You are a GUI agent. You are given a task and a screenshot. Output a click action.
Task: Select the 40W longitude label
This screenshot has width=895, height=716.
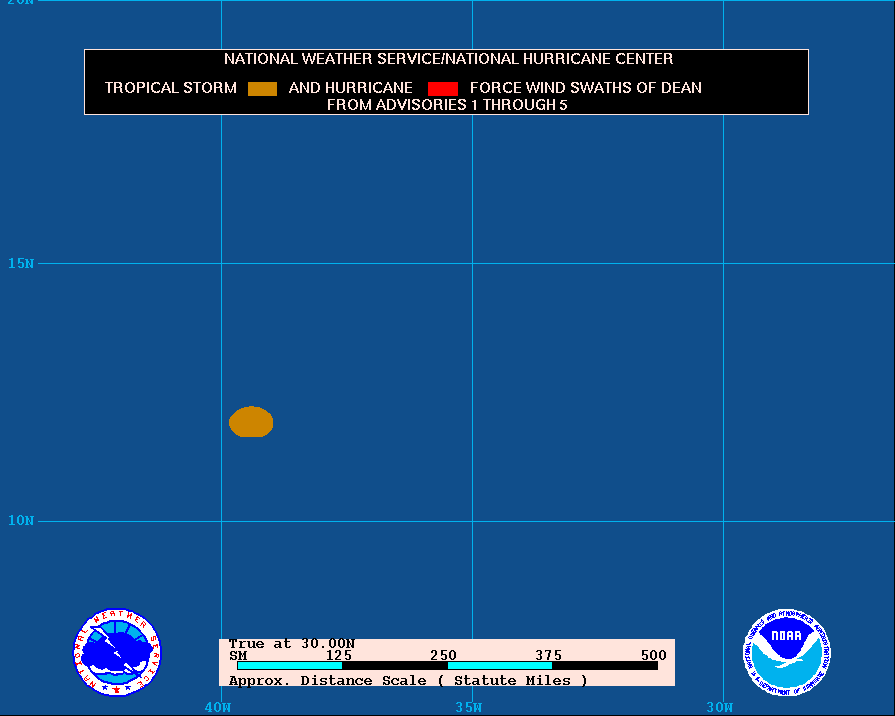coord(218,707)
